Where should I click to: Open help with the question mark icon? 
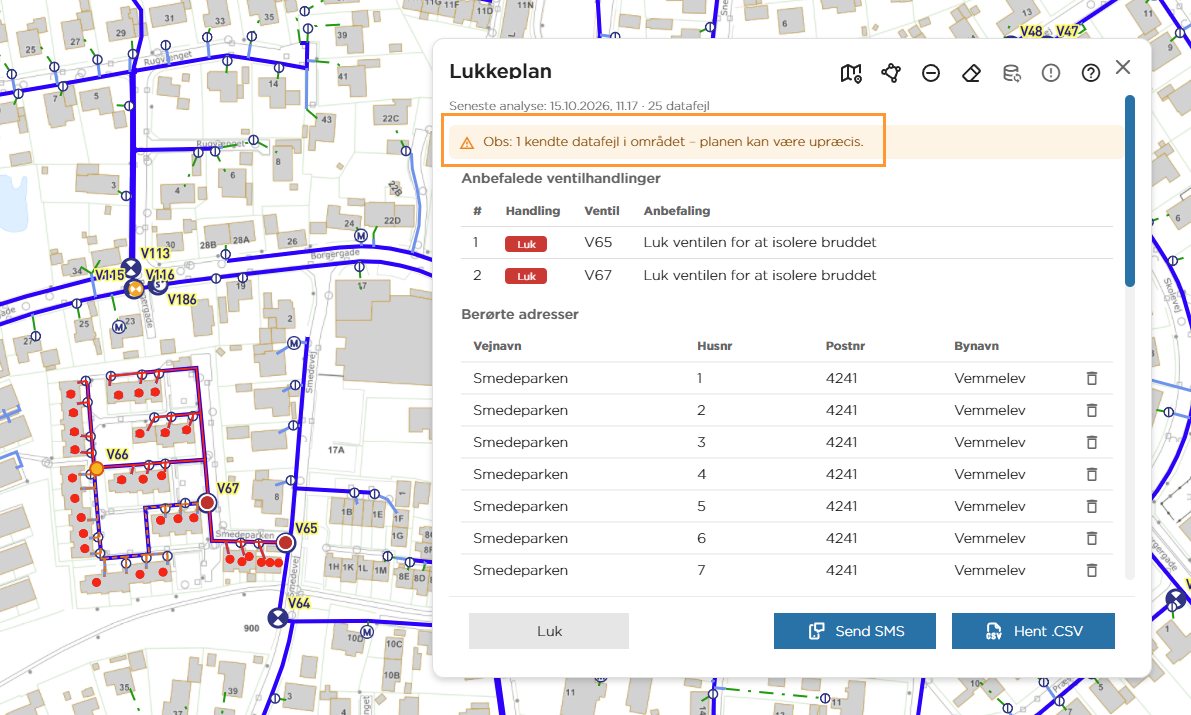tap(1091, 73)
